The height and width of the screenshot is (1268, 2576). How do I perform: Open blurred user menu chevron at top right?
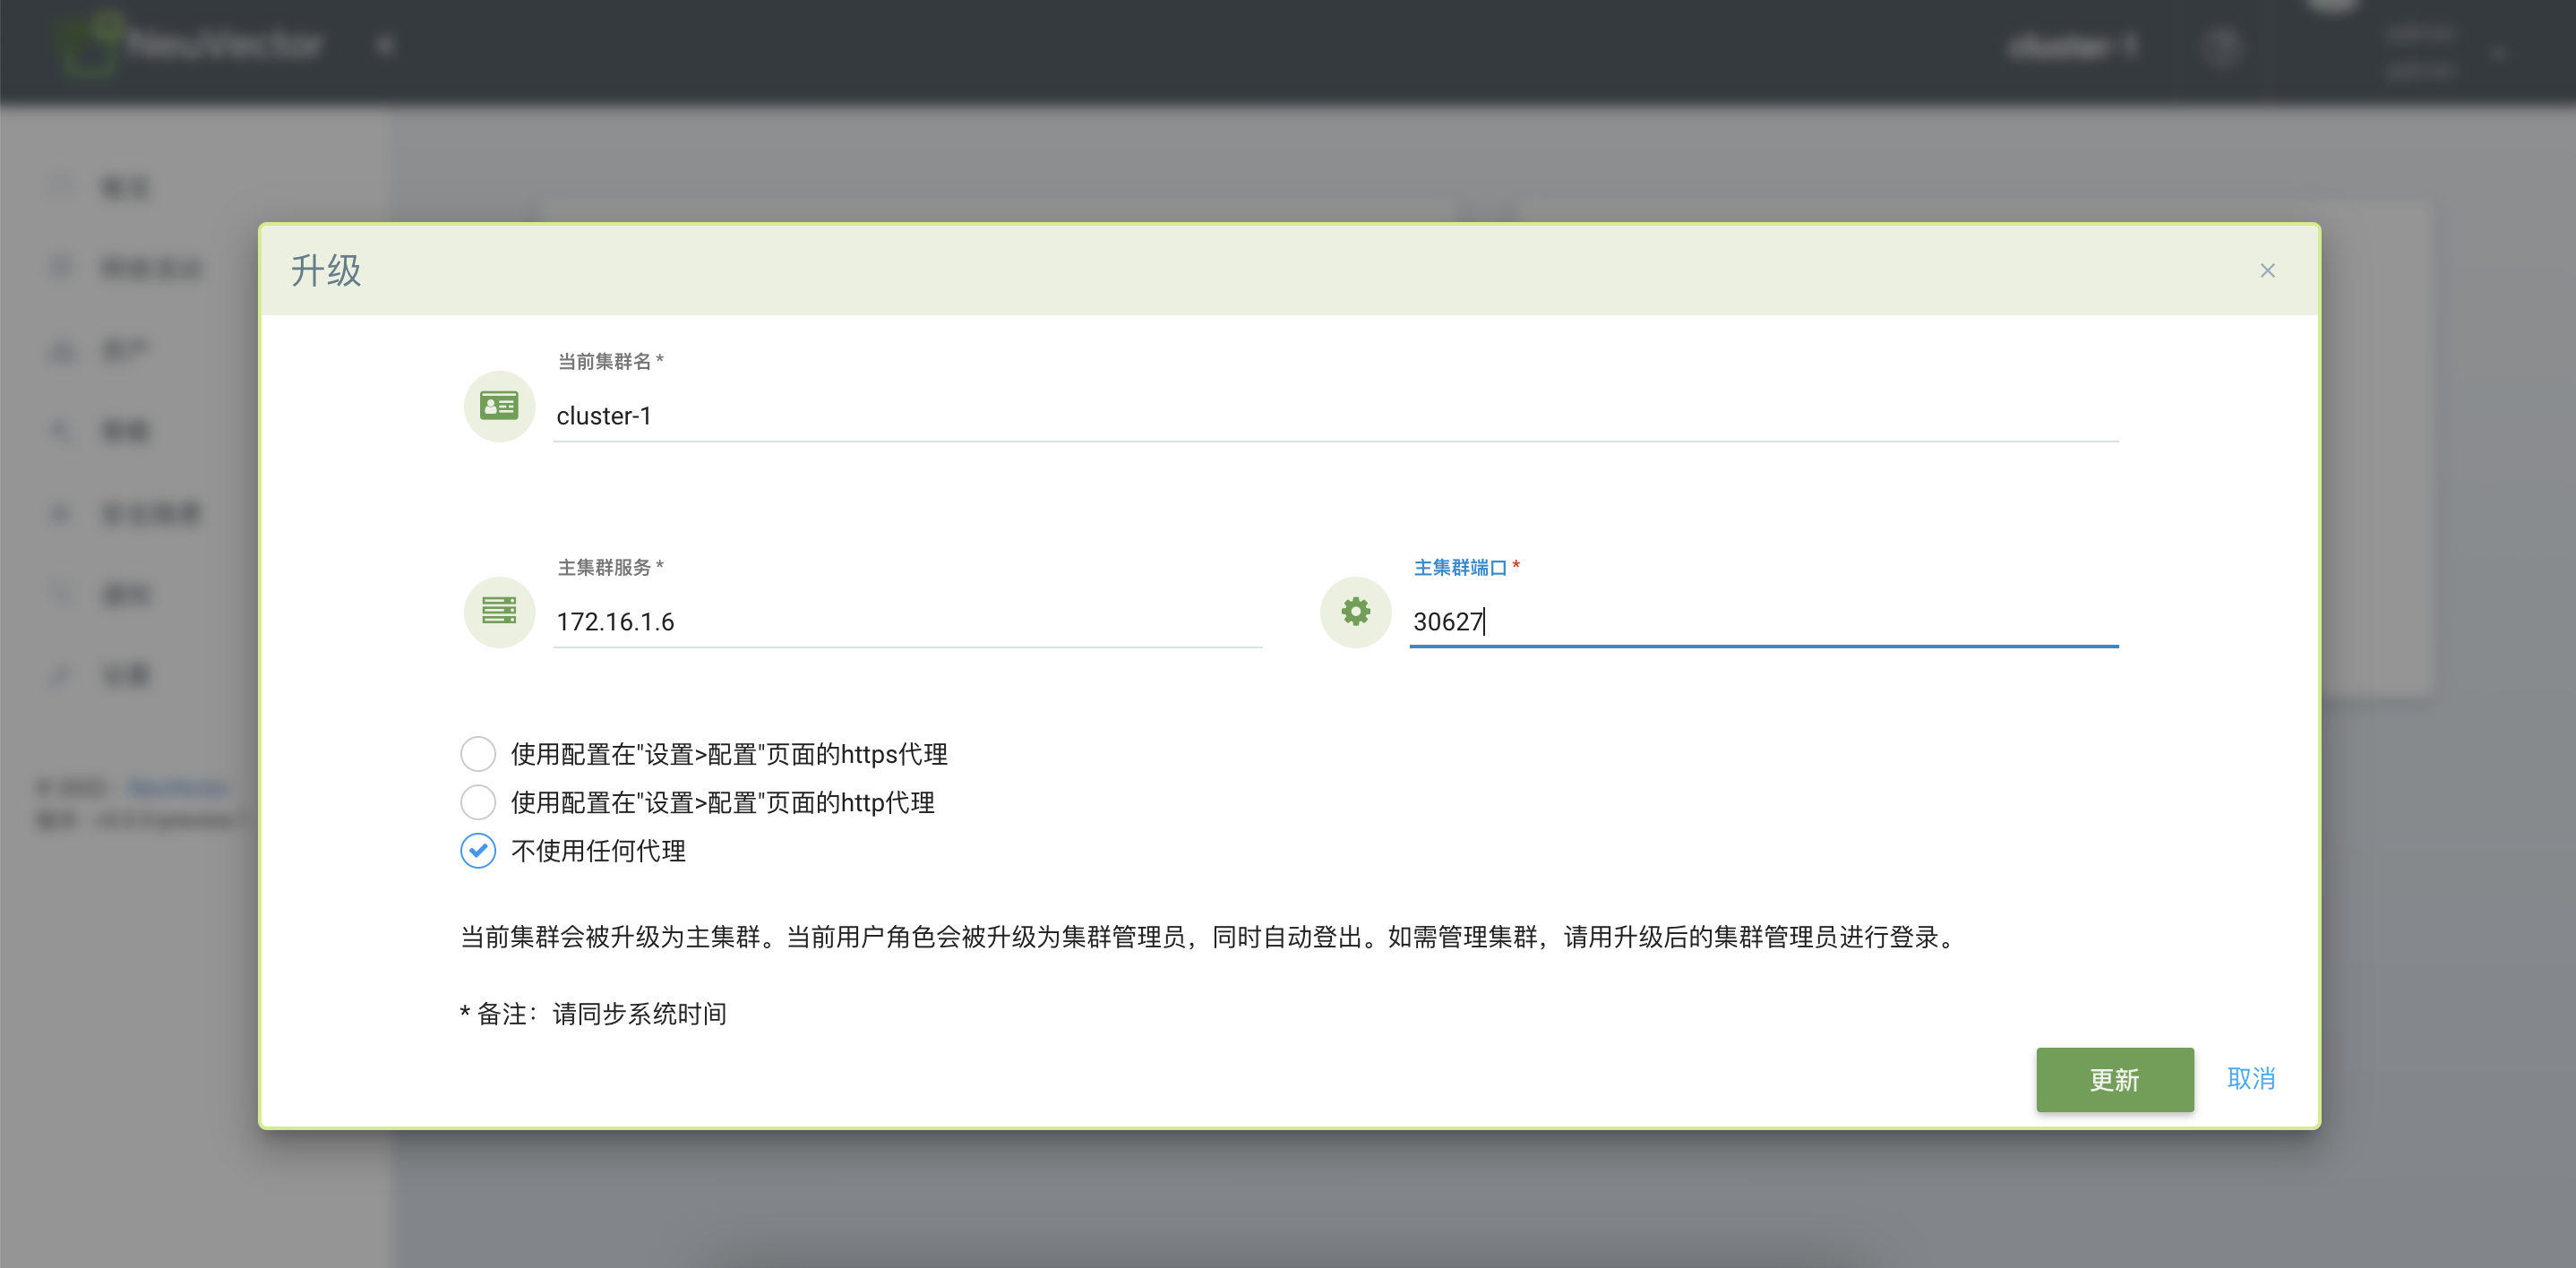pos(2498,52)
